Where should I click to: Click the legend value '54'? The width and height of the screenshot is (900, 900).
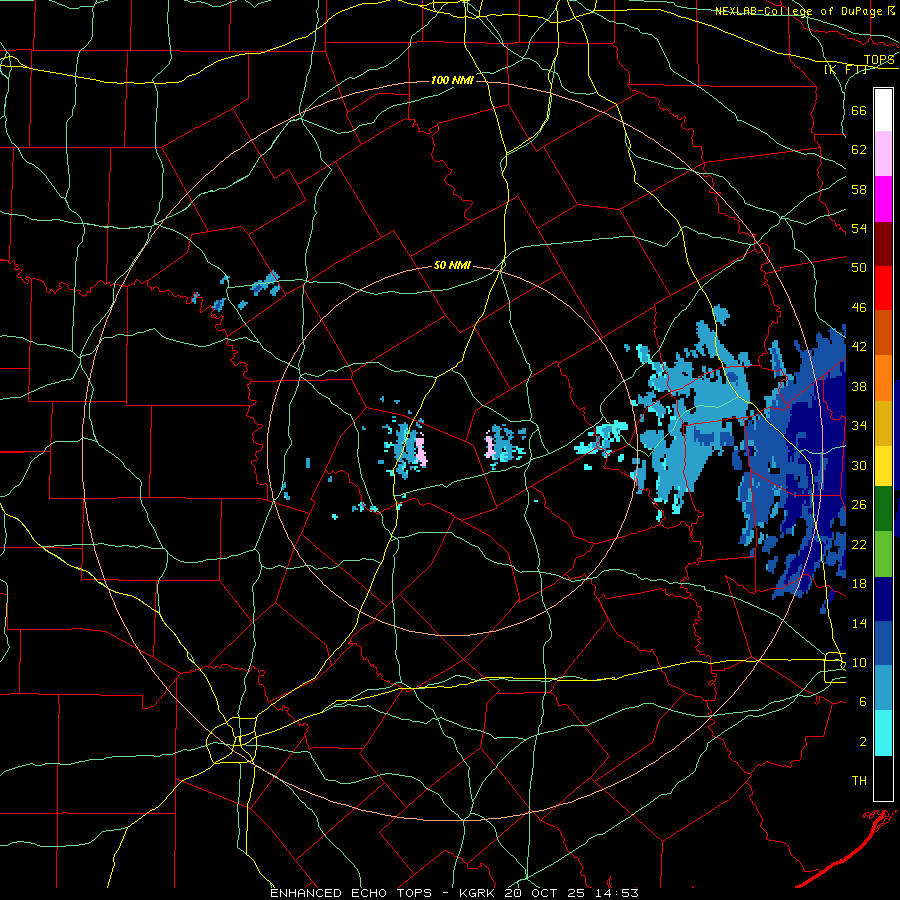pyautogui.click(x=859, y=228)
